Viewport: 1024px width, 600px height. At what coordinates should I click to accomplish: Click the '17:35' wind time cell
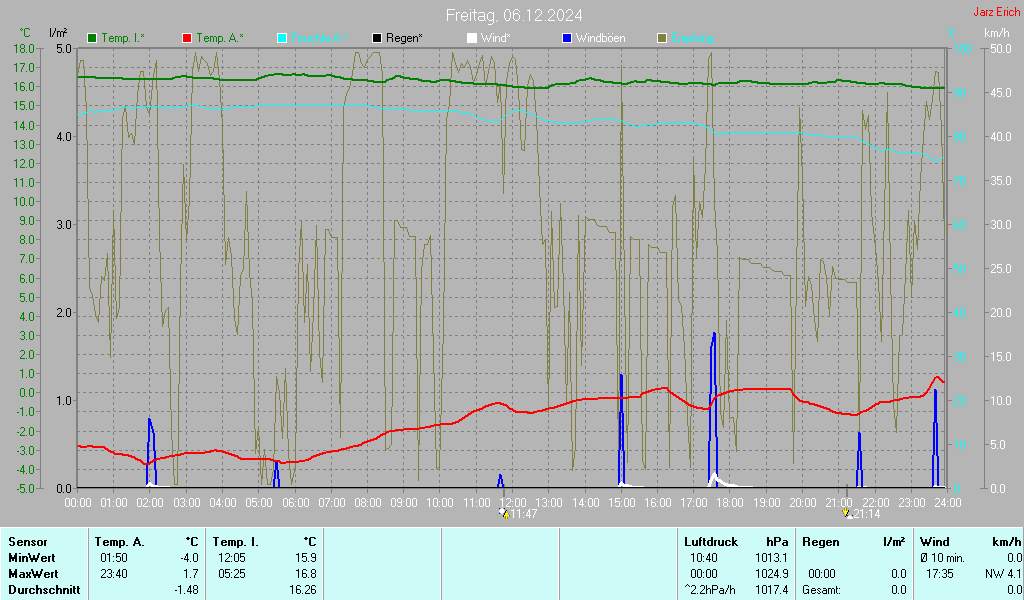point(939,574)
